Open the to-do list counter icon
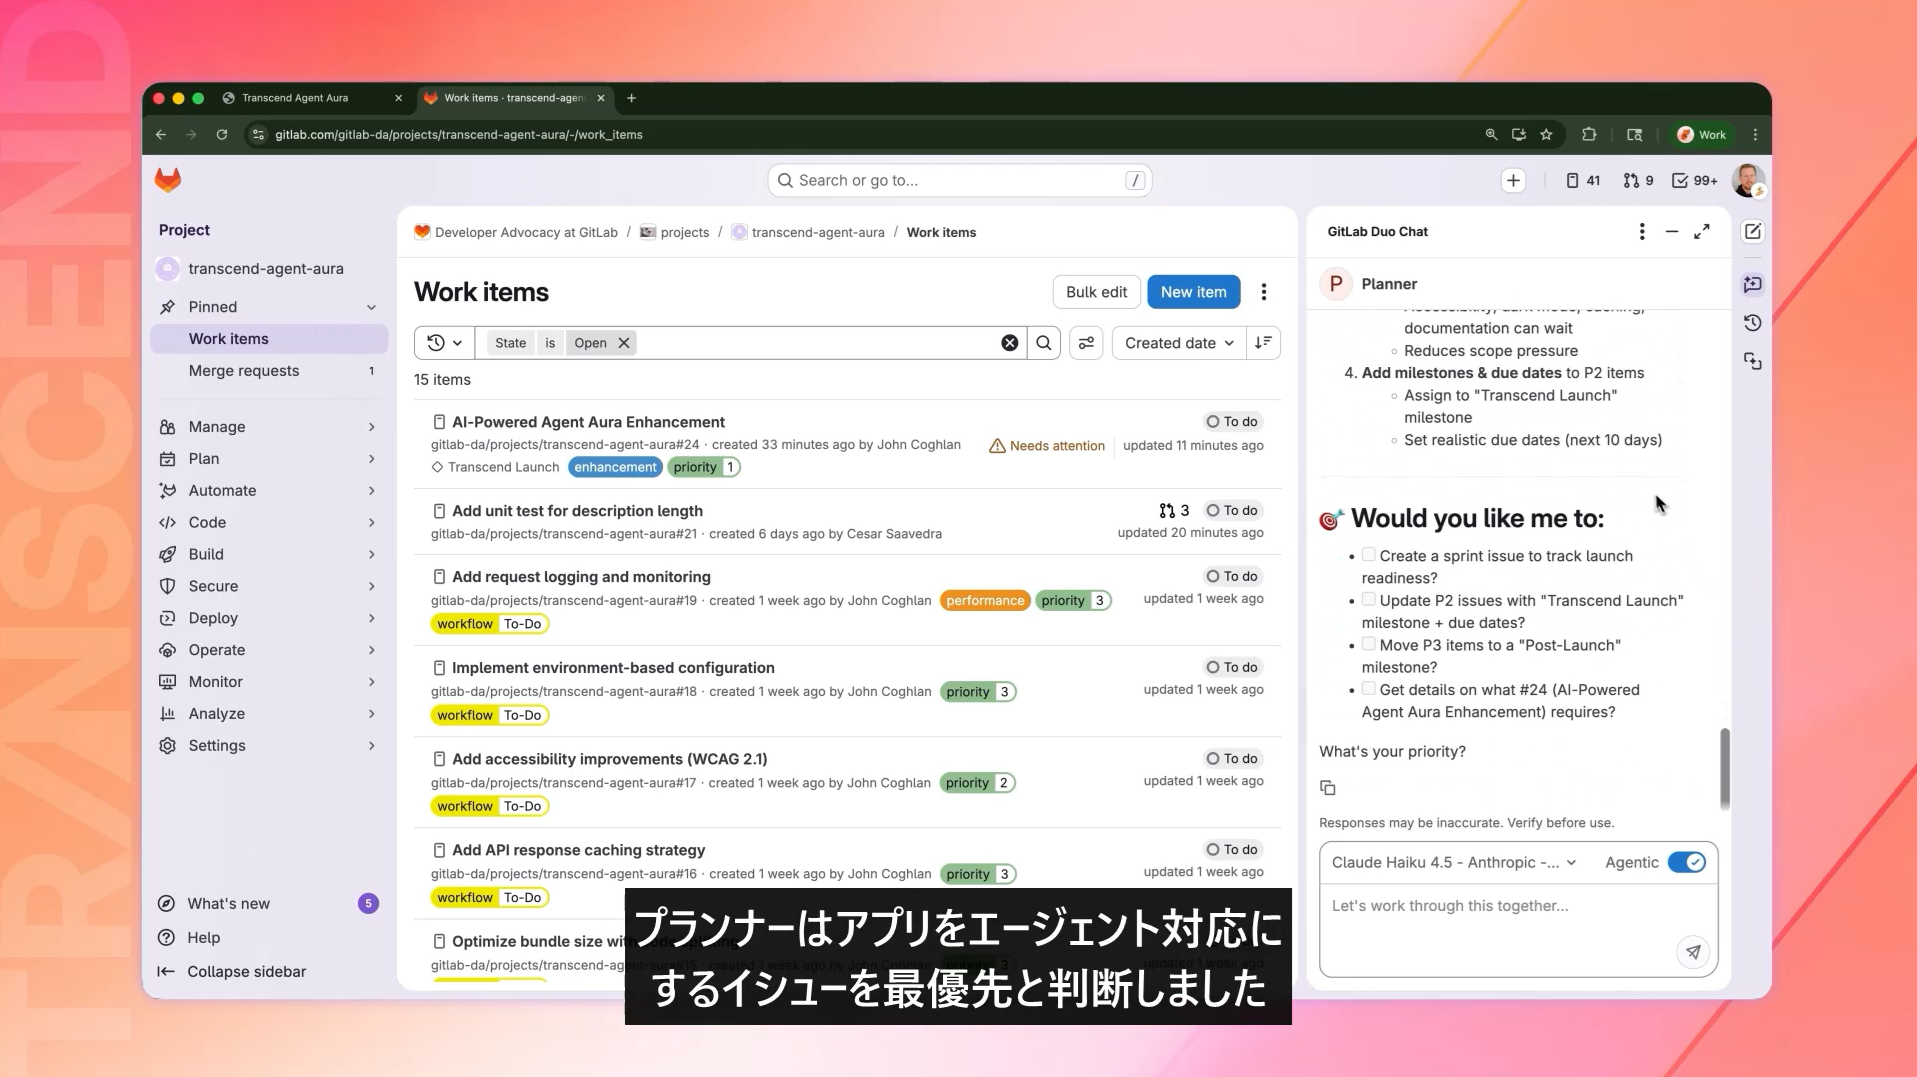This screenshot has height=1077, width=1917. coord(1694,180)
